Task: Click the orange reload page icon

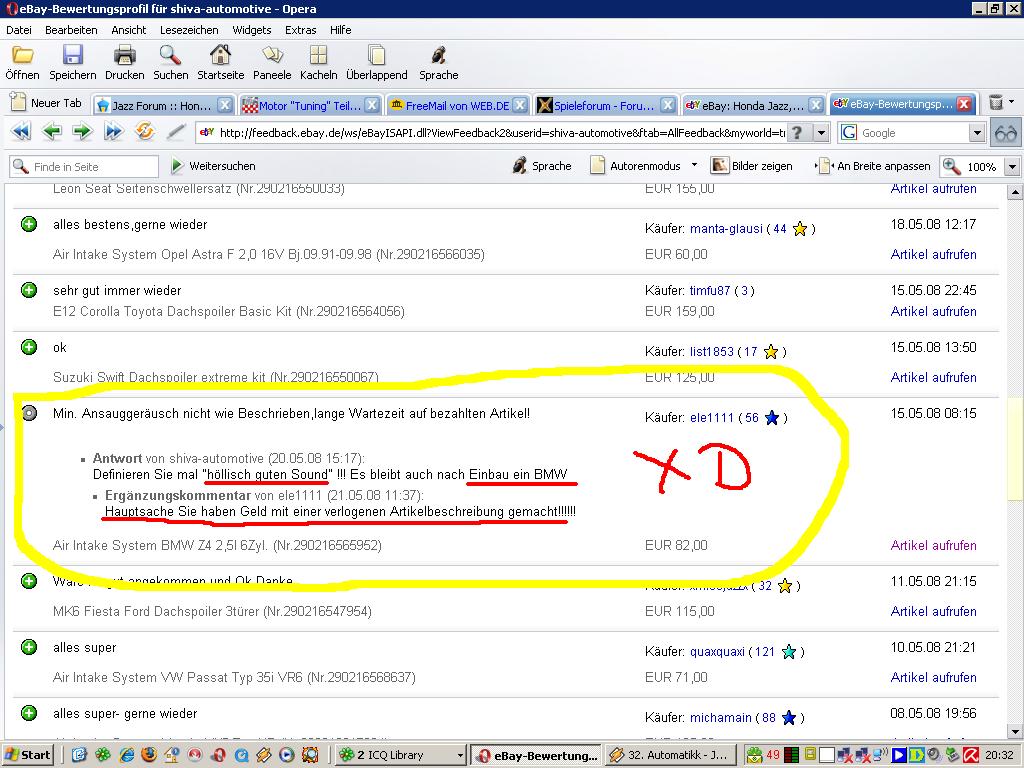Action: (144, 132)
